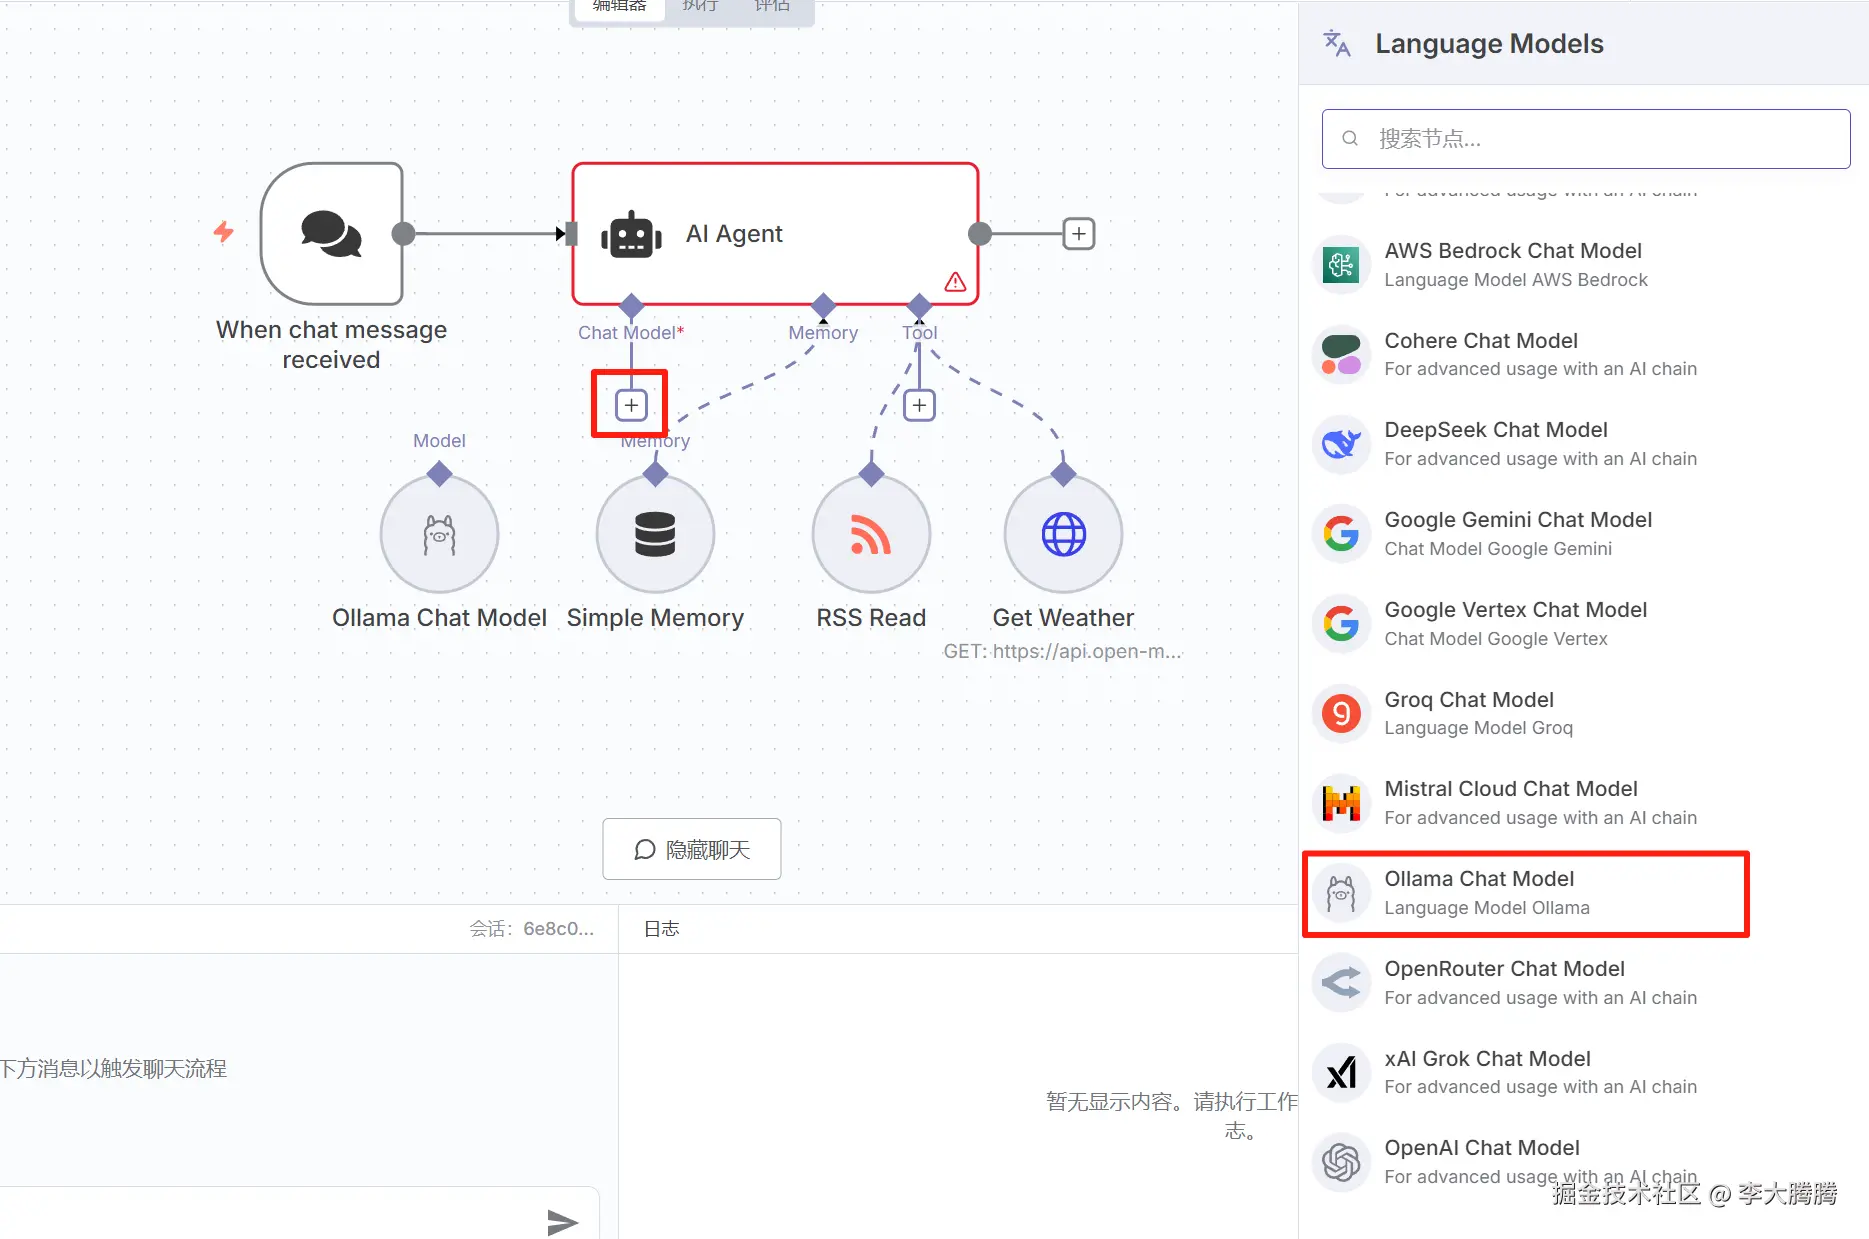Click the Tool connector label under AI Agent

(920, 333)
